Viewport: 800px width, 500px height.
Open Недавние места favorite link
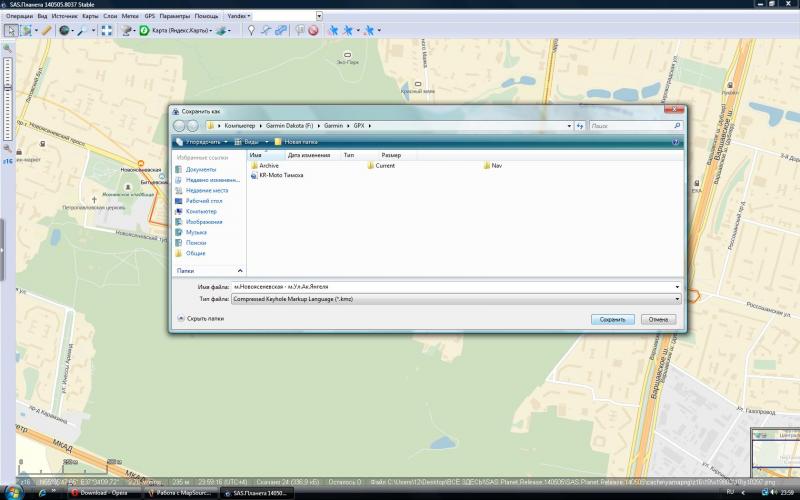pyautogui.click(x=207, y=190)
